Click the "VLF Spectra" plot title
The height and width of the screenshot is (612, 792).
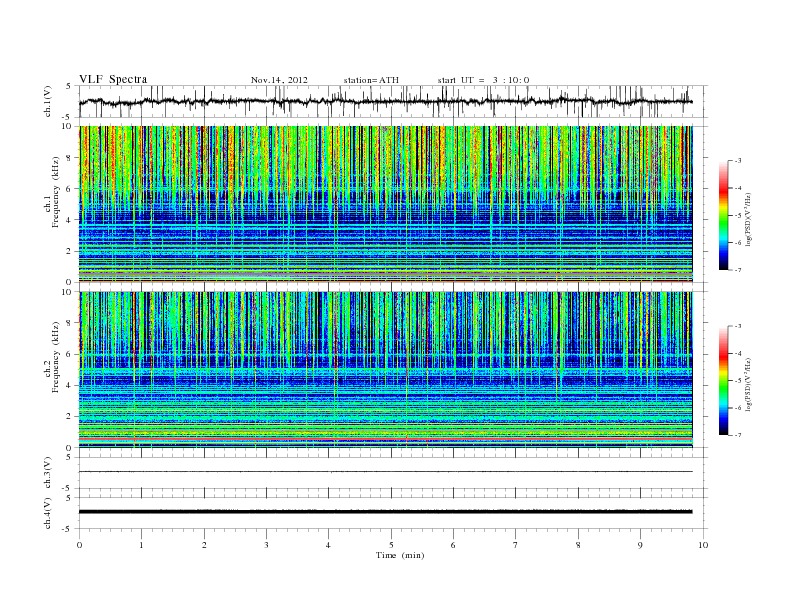113,79
